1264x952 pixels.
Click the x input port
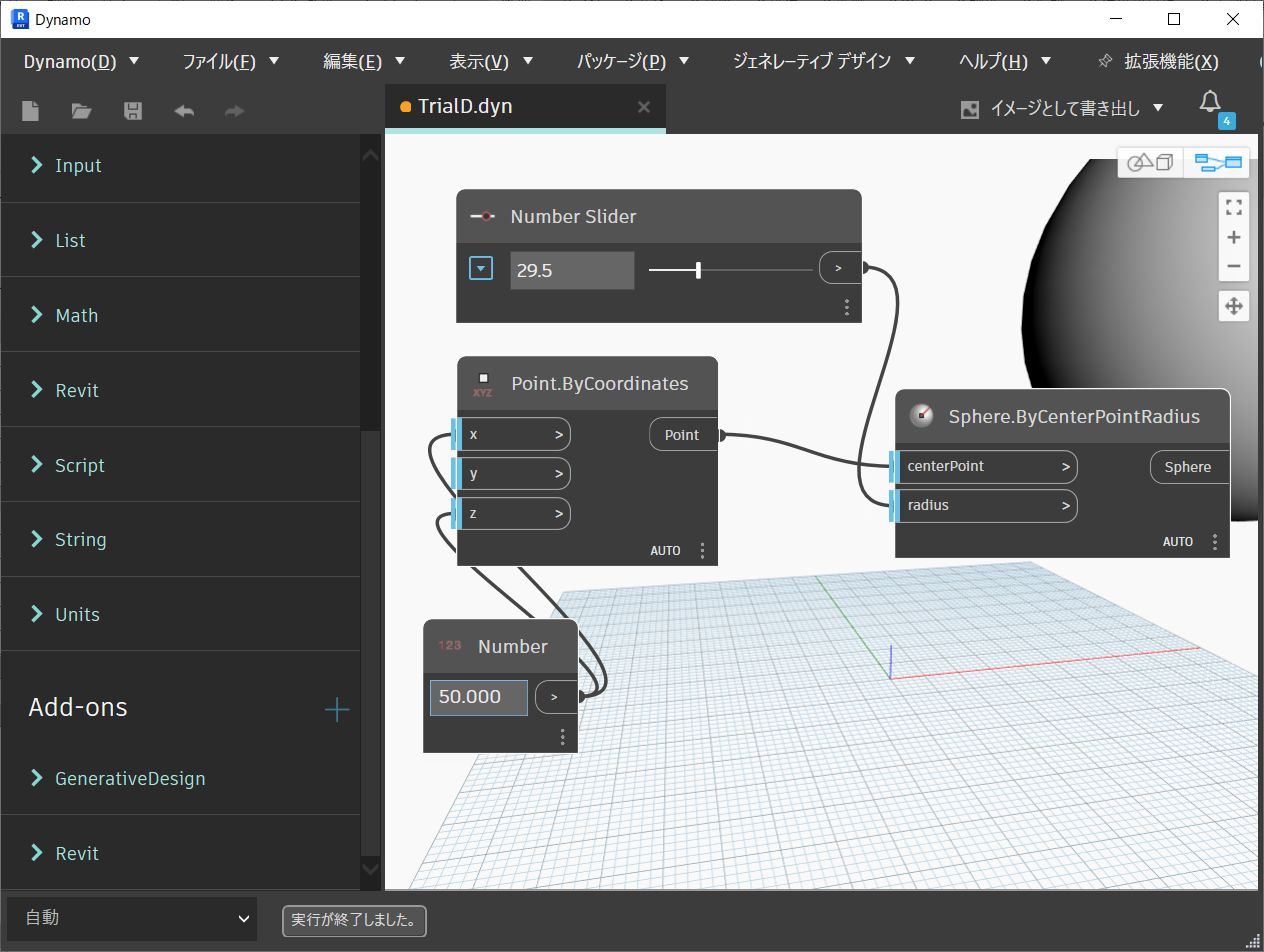(x=512, y=435)
